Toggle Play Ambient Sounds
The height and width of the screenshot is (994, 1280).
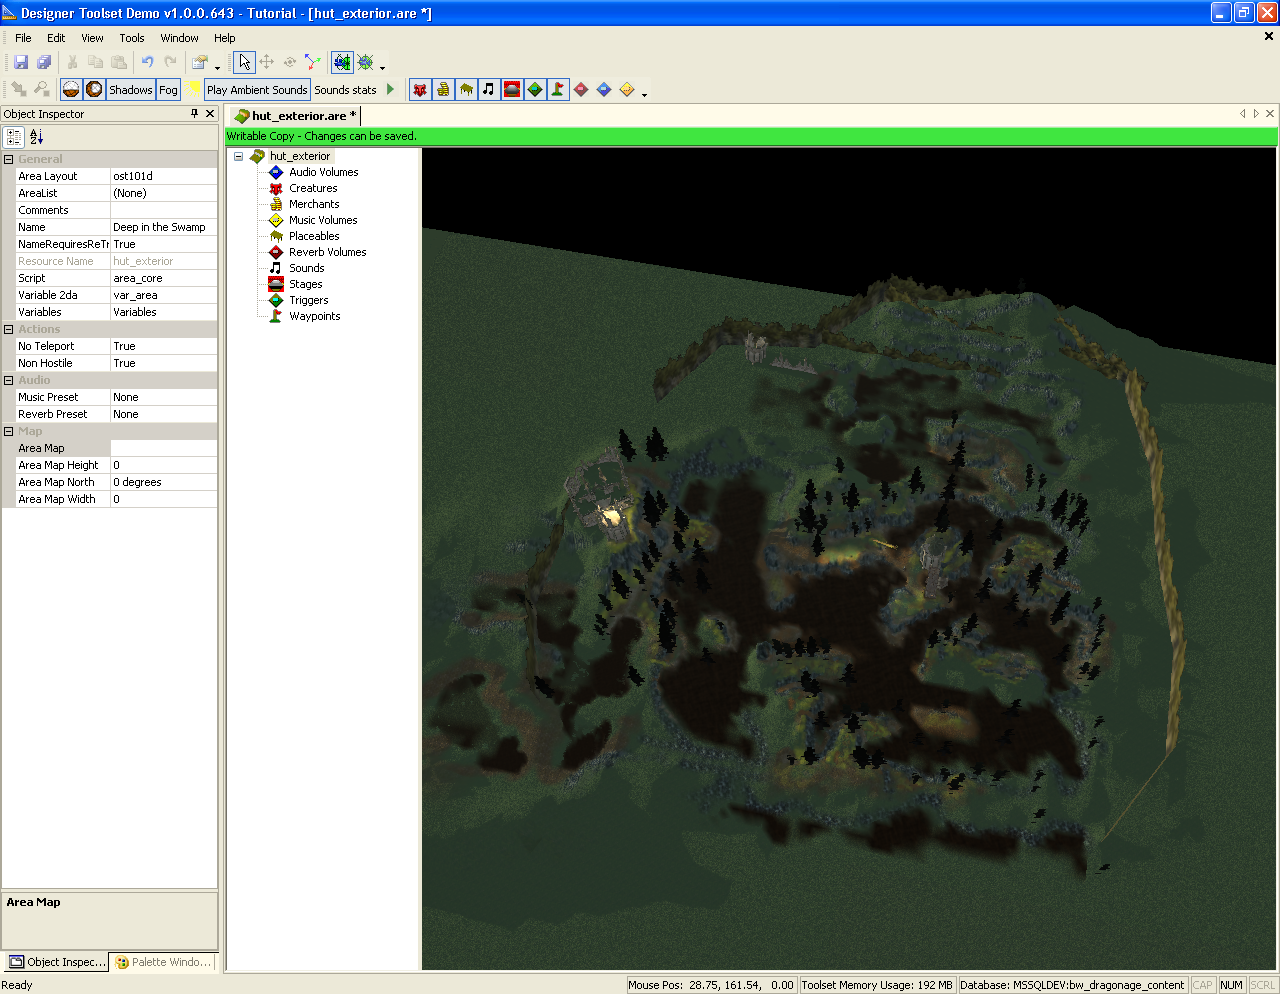pos(257,90)
